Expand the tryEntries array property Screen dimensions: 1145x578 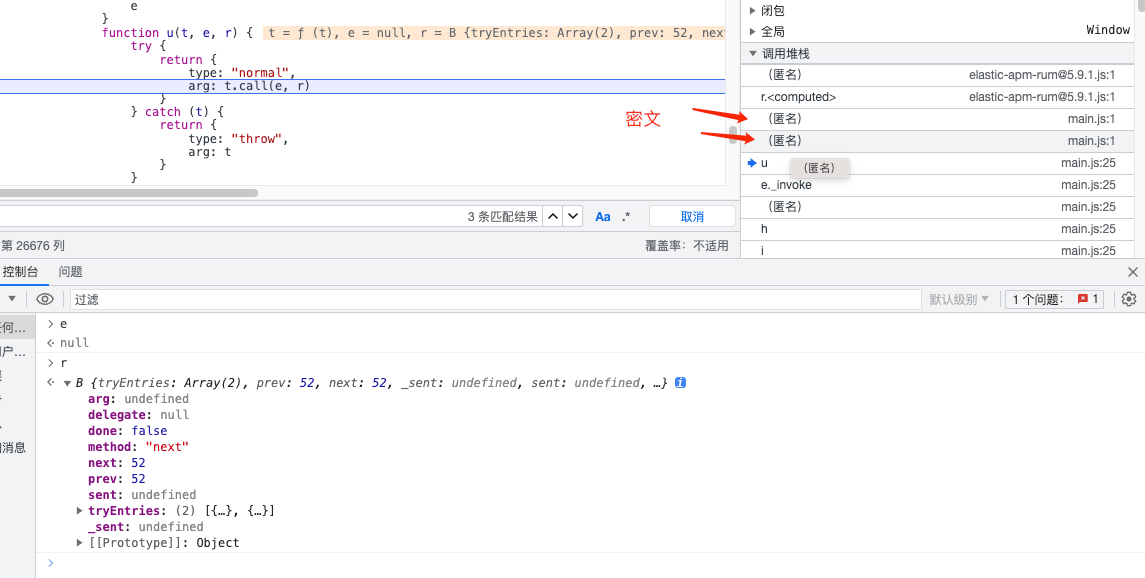[80, 511]
